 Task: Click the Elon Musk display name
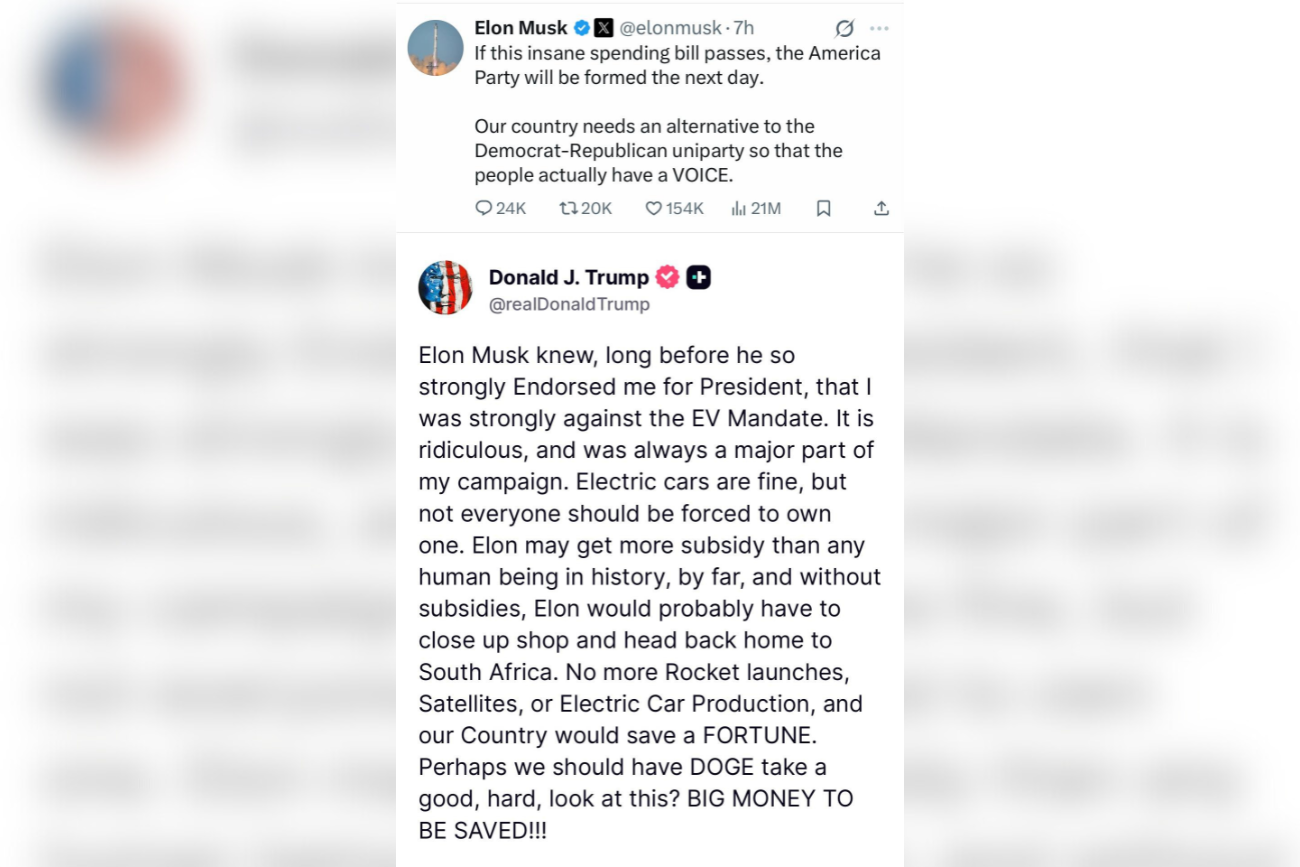pos(520,28)
